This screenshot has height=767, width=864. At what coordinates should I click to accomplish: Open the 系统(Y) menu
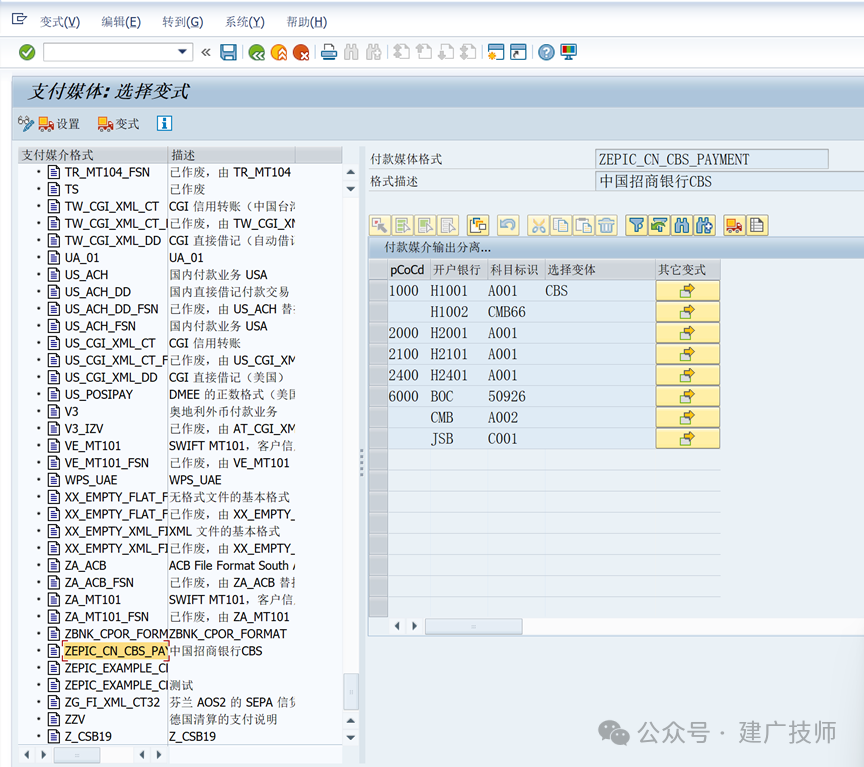[x=245, y=22]
